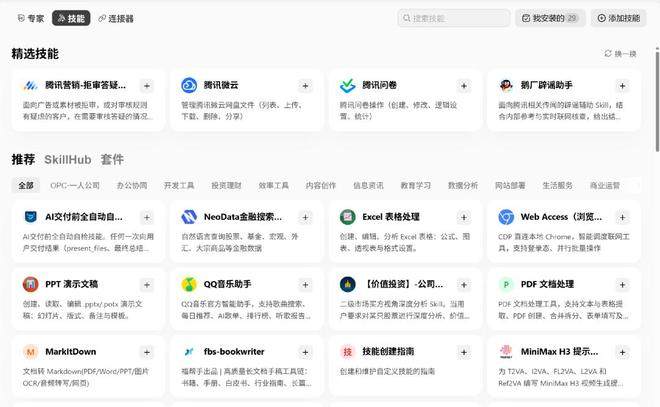Open 我安装的 installed skills list

coord(550,18)
